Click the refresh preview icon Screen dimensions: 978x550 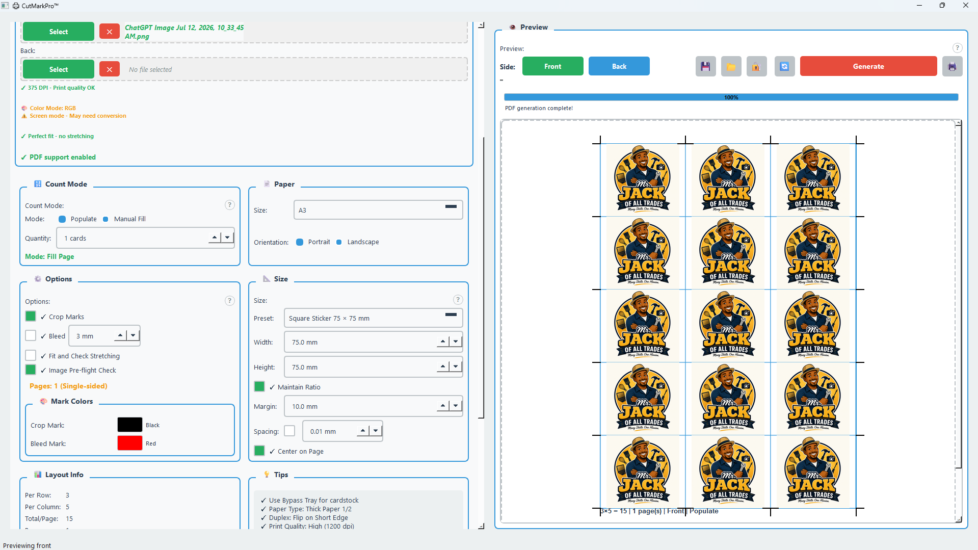click(785, 66)
